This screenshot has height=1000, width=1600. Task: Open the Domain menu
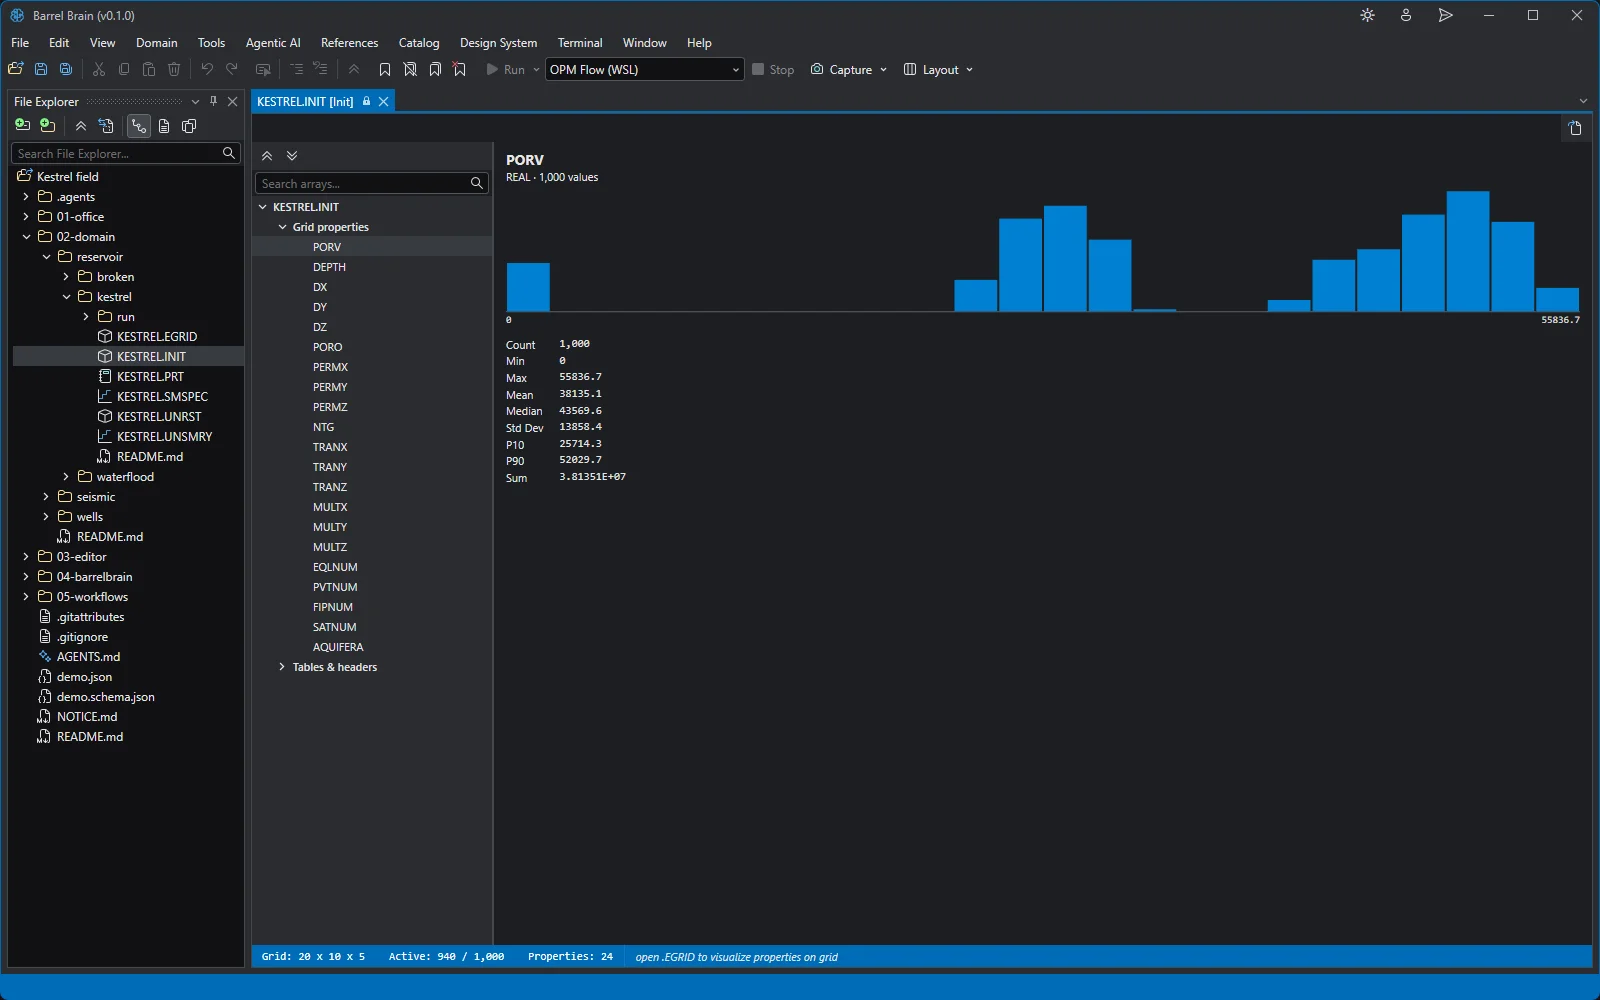pos(157,43)
